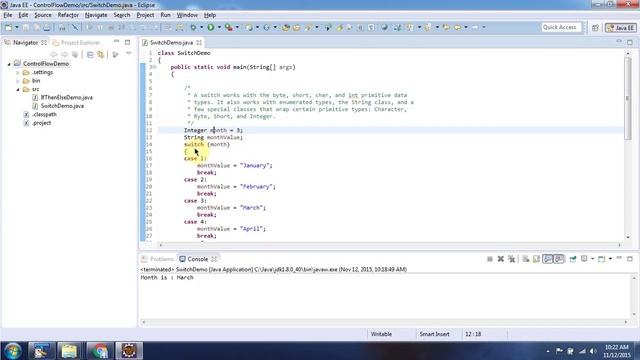
Task: Open the Debug dropdown arrow
Action: pos(201,27)
